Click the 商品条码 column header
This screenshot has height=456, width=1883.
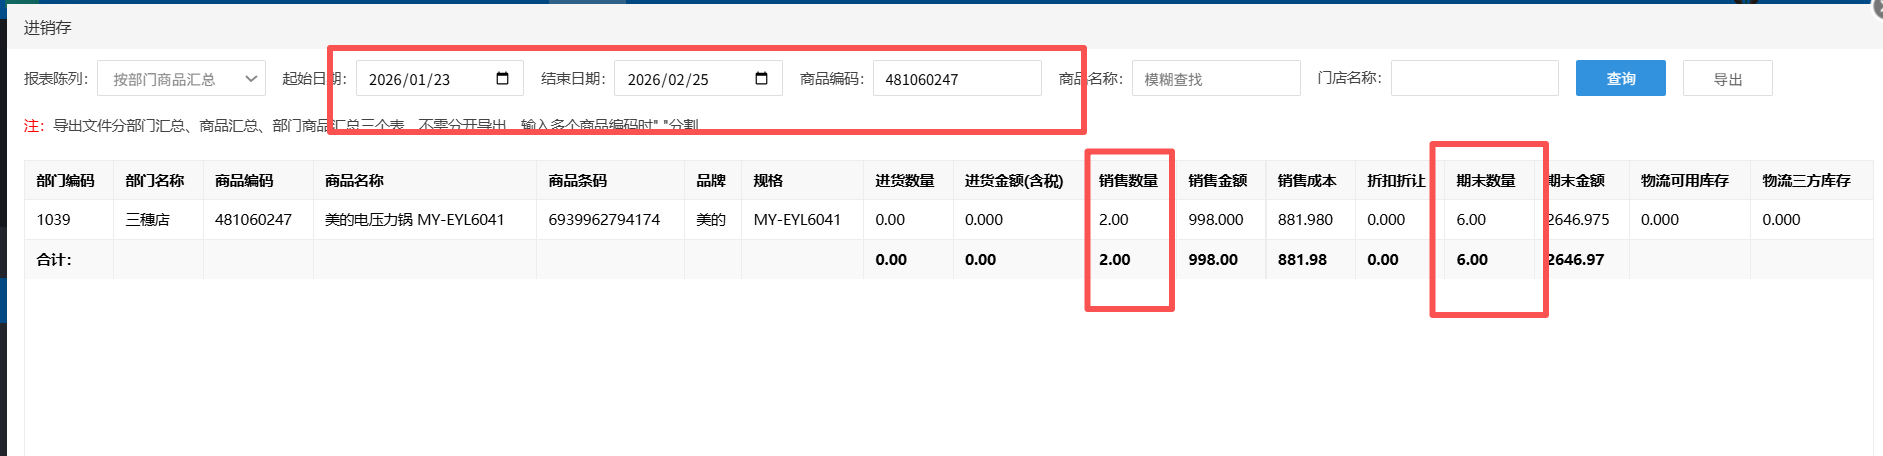point(577,181)
